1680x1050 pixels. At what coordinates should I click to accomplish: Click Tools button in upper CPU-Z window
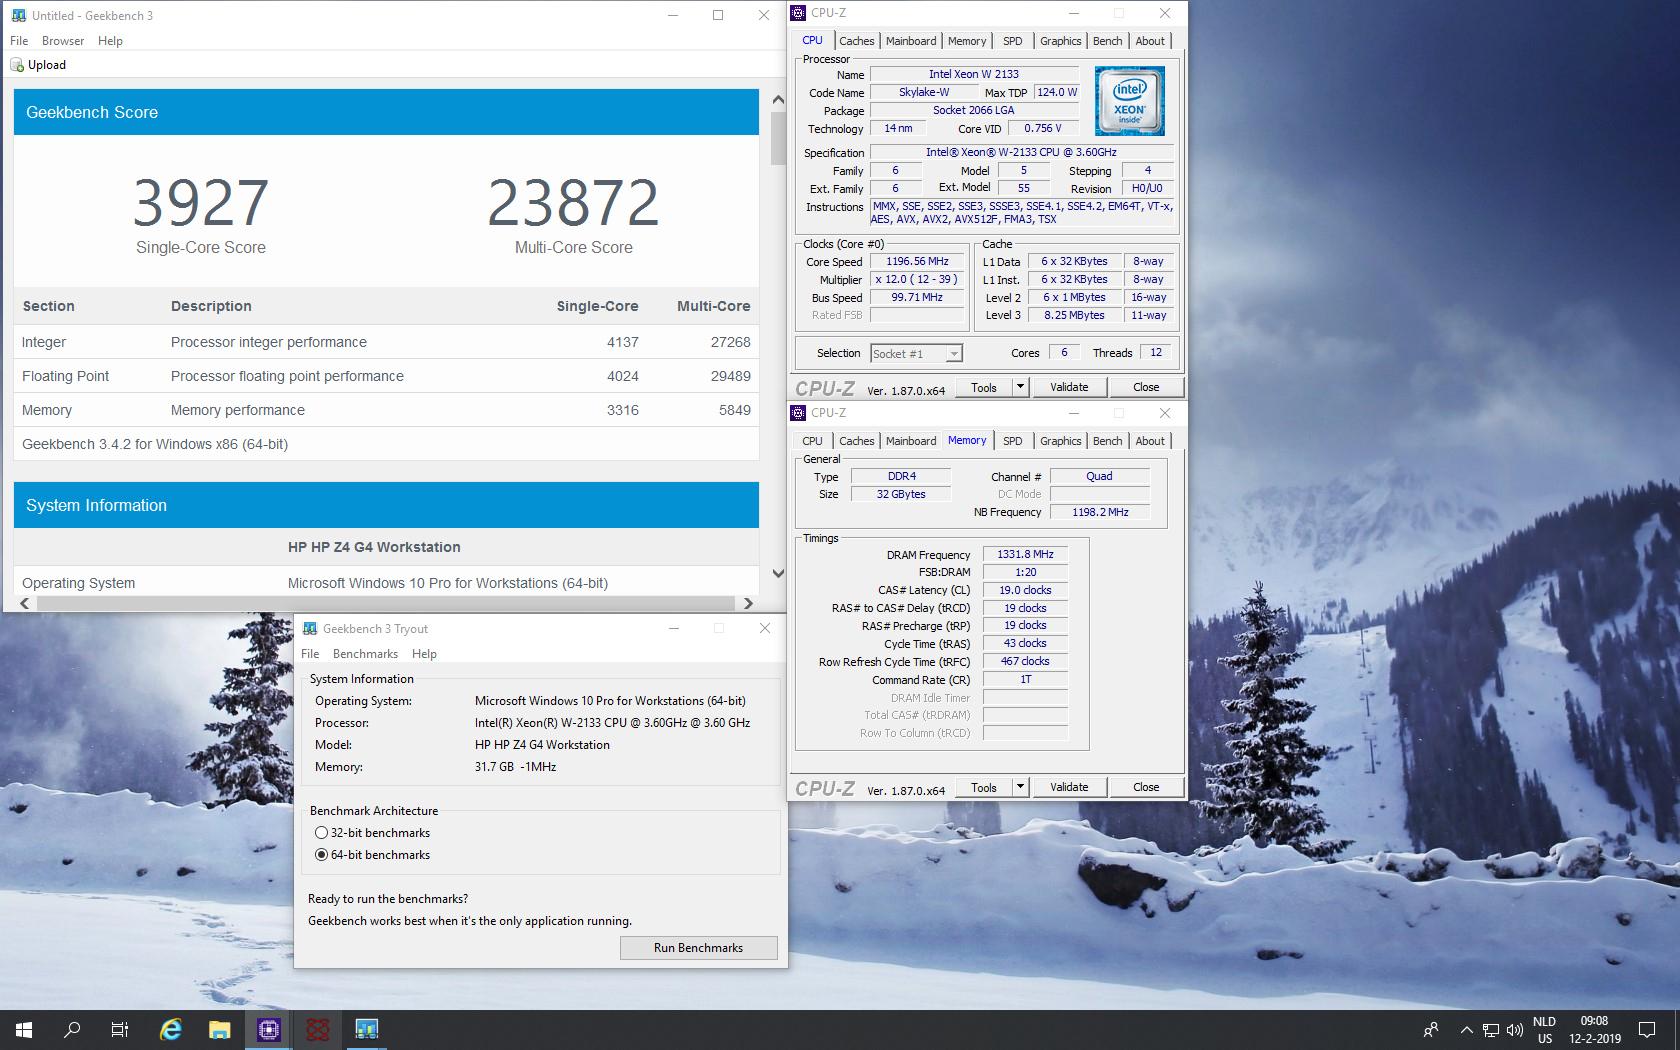[x=984, y=387]
